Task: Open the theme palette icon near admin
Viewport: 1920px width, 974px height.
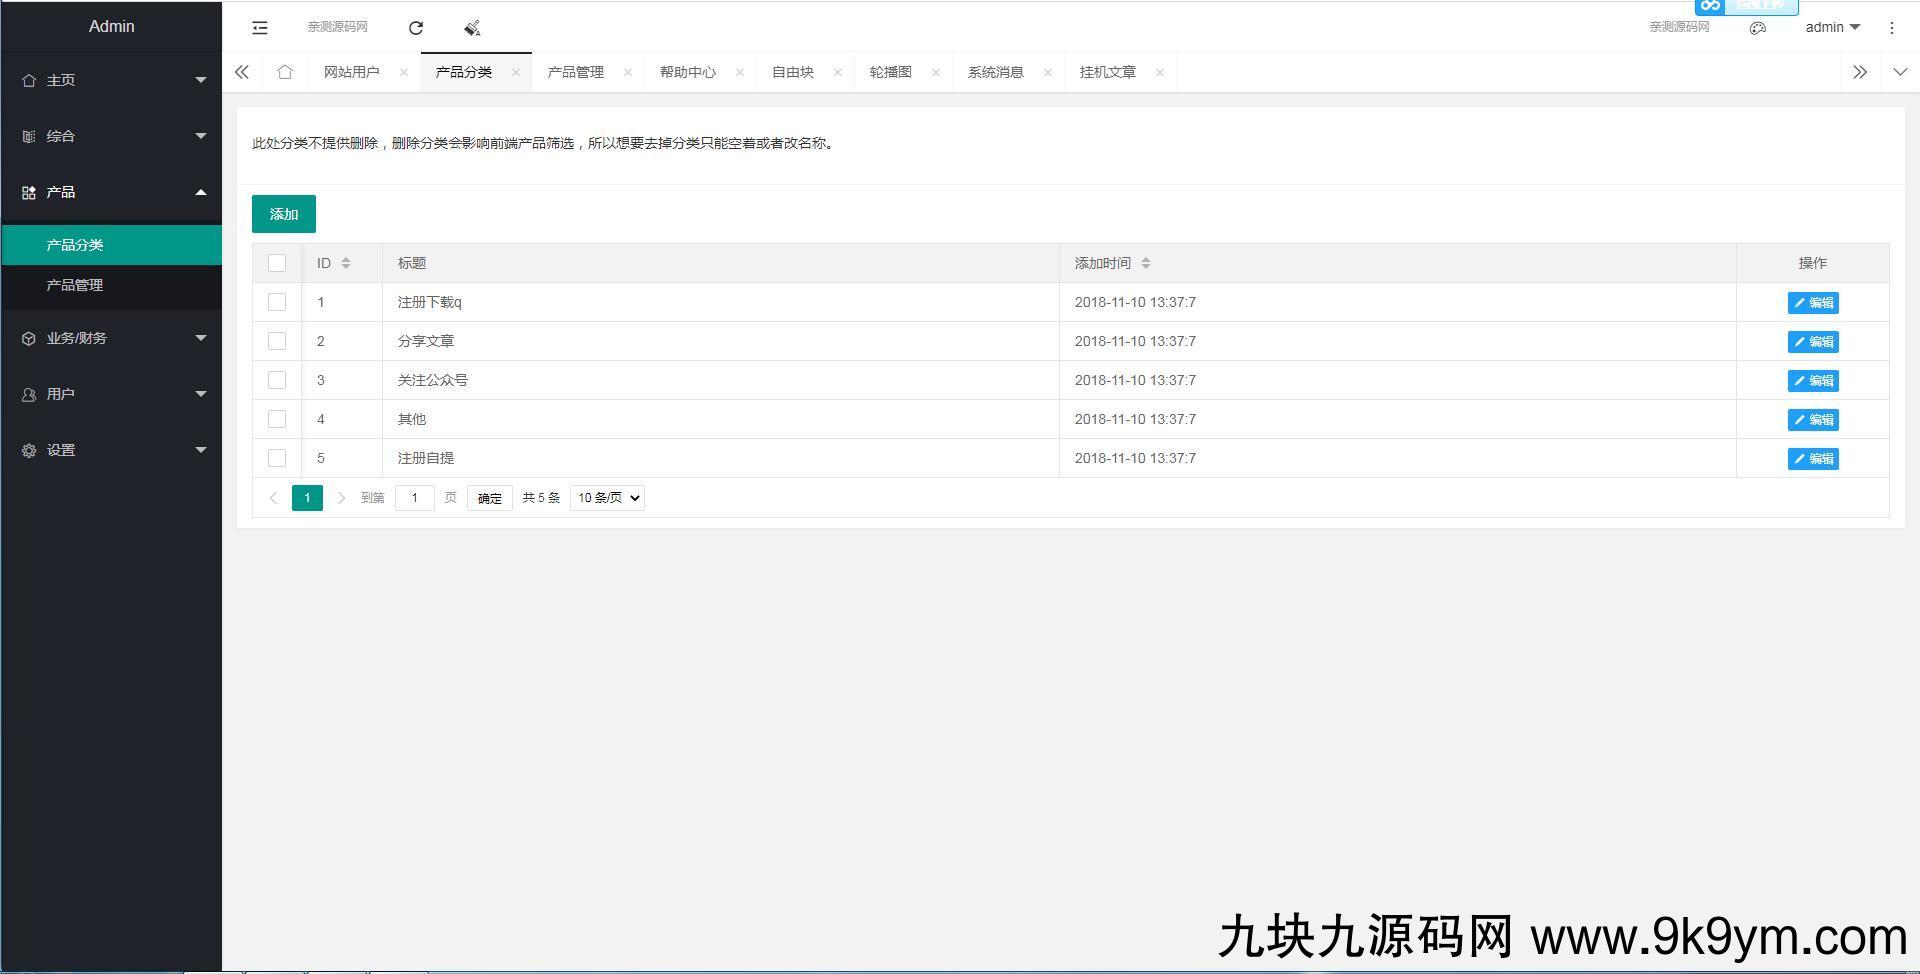Action: [x=1759, y=27]
